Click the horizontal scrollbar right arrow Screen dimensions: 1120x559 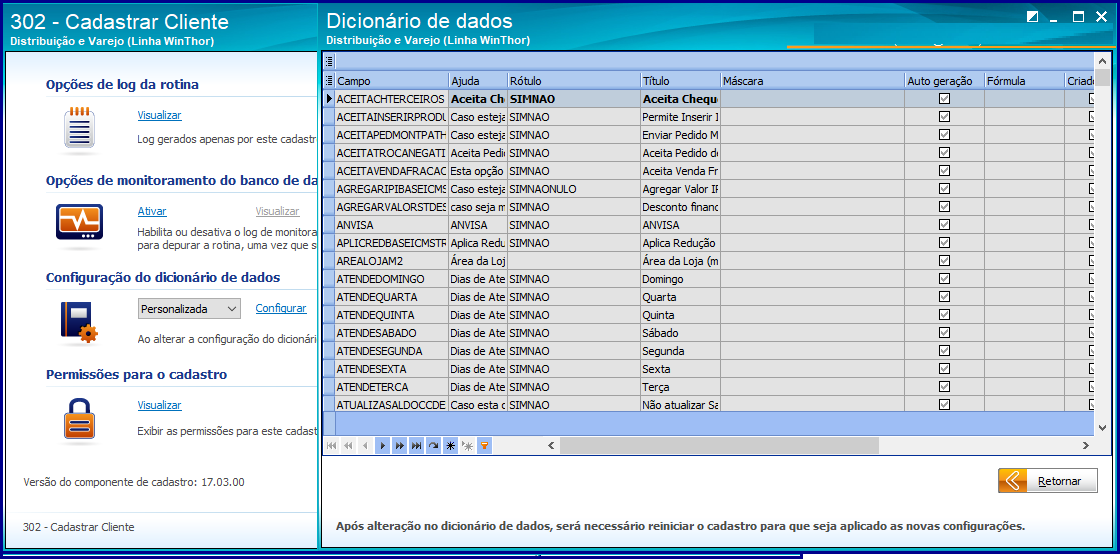coord(1086,445)
